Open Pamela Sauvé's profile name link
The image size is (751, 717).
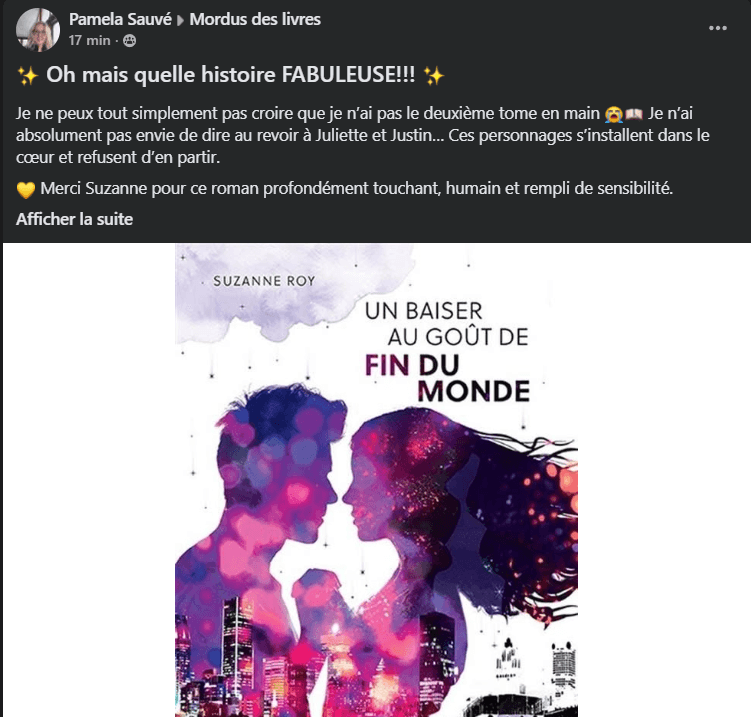(120, 19)
